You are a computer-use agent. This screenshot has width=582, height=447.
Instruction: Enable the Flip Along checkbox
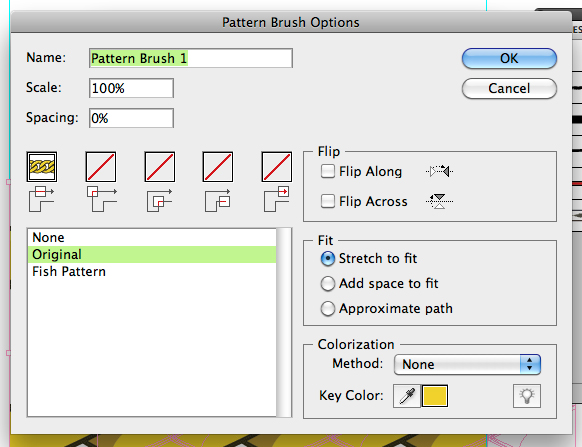(328, 171)
